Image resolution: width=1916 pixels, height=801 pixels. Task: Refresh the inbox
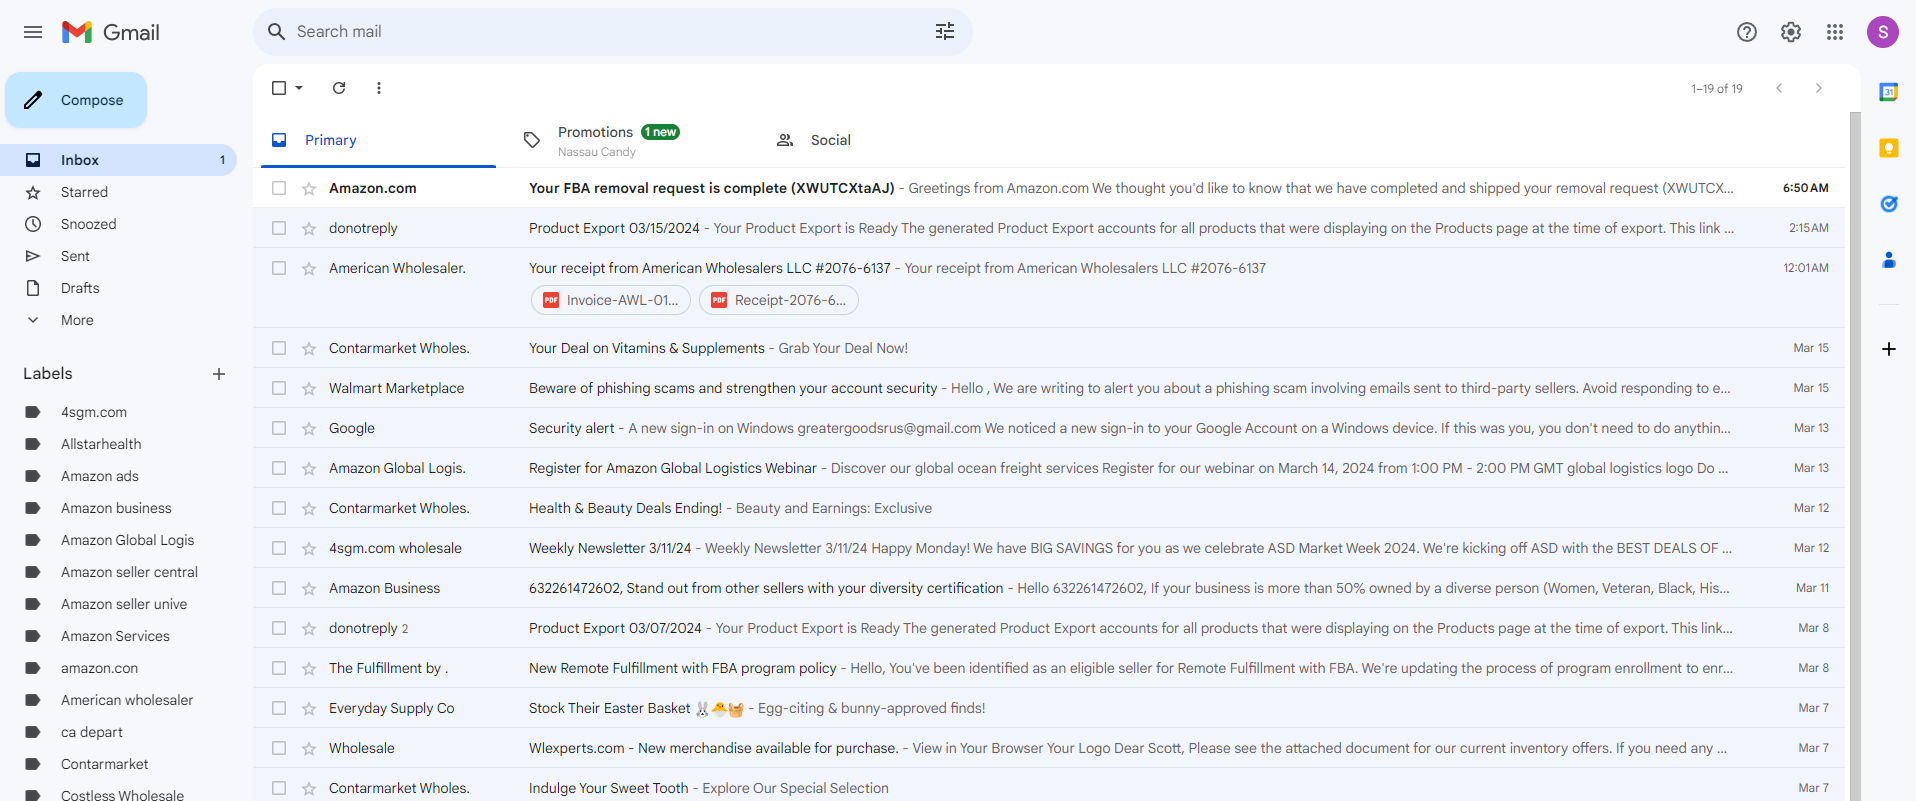(339, 88)
